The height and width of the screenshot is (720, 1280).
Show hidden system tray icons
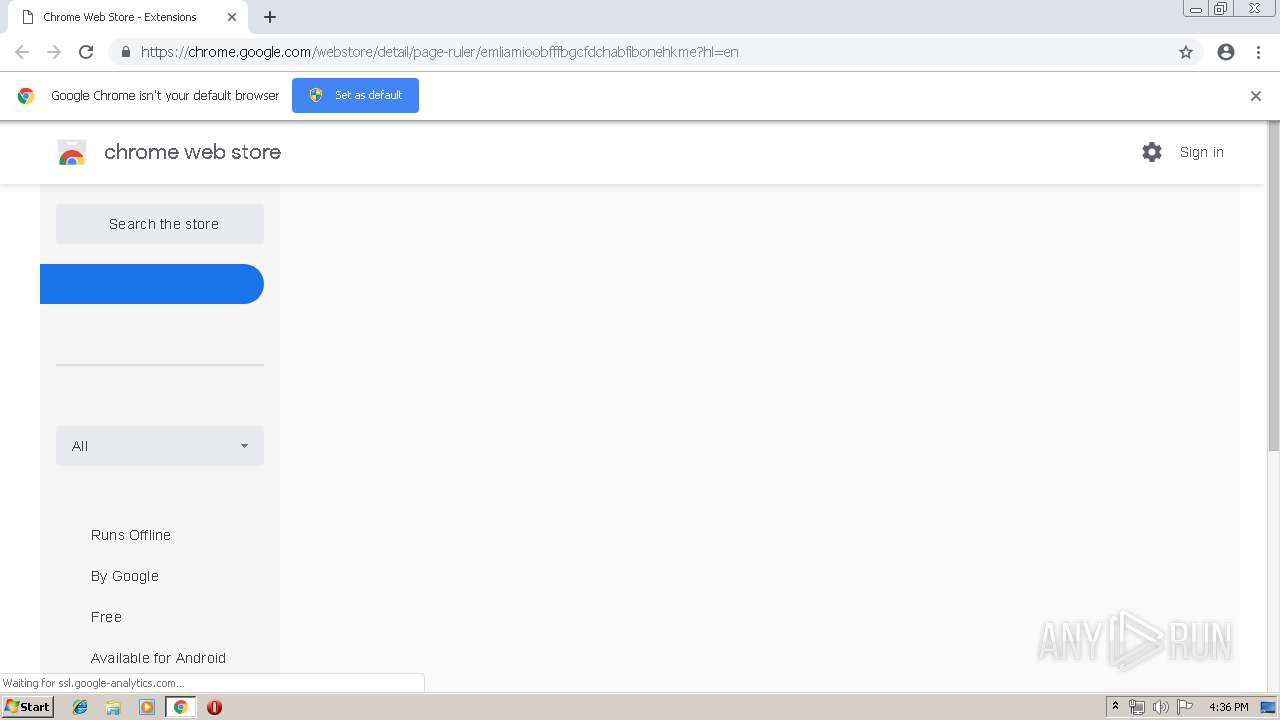click(1115, 707)
